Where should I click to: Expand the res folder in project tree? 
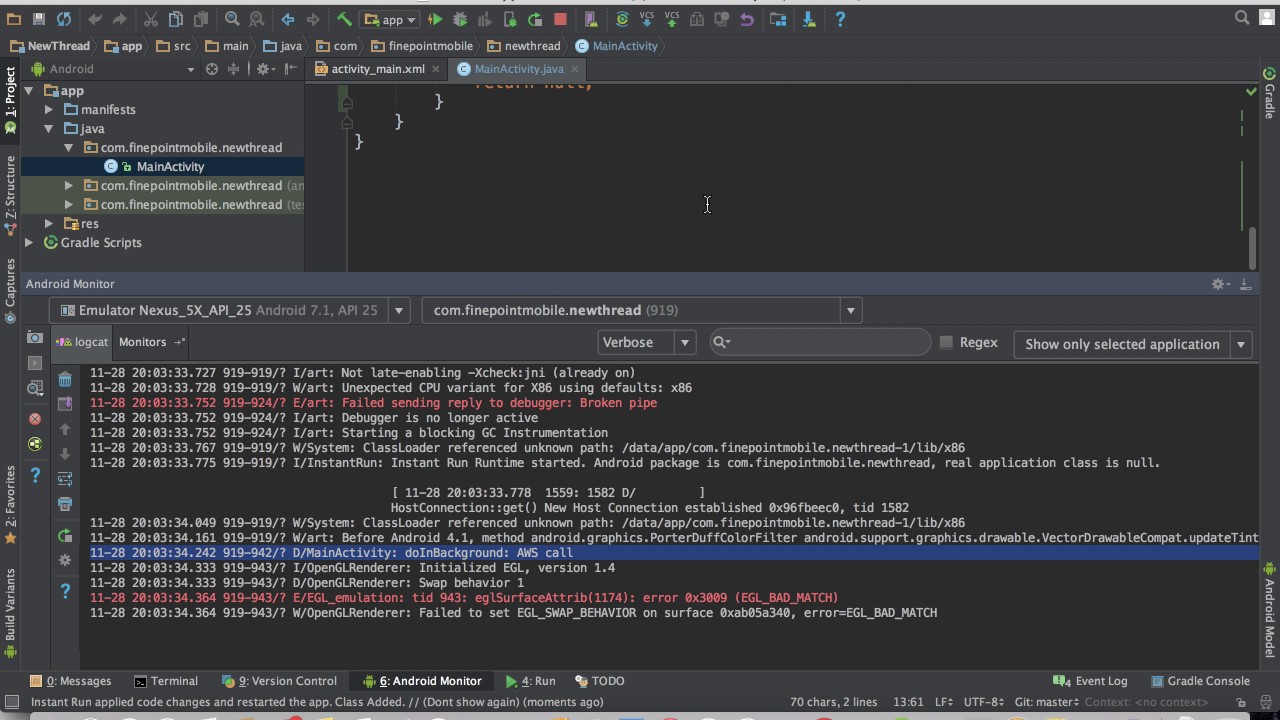coord(49,224)
